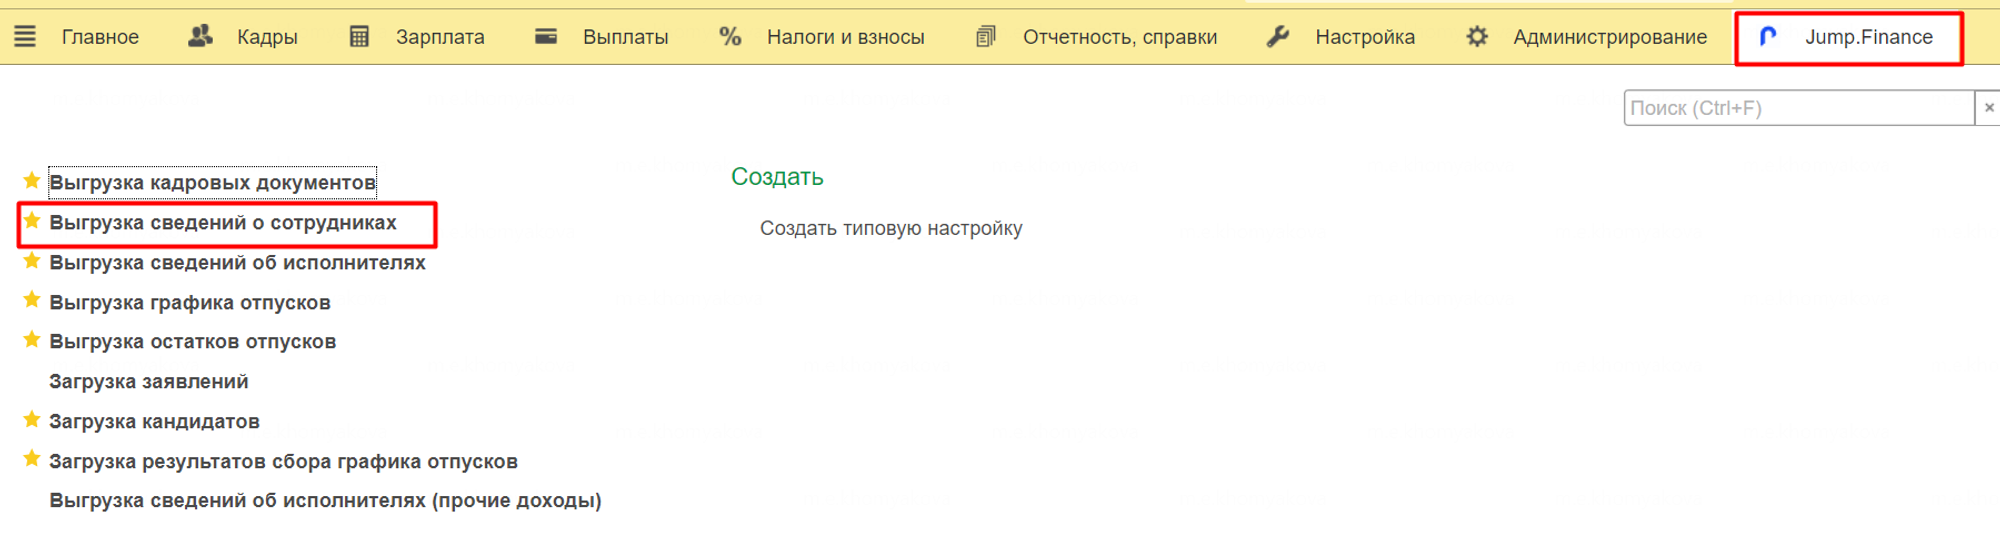Click the Выплаты card icon
This screenshot has width=2000, height=550.
(546, 37)
